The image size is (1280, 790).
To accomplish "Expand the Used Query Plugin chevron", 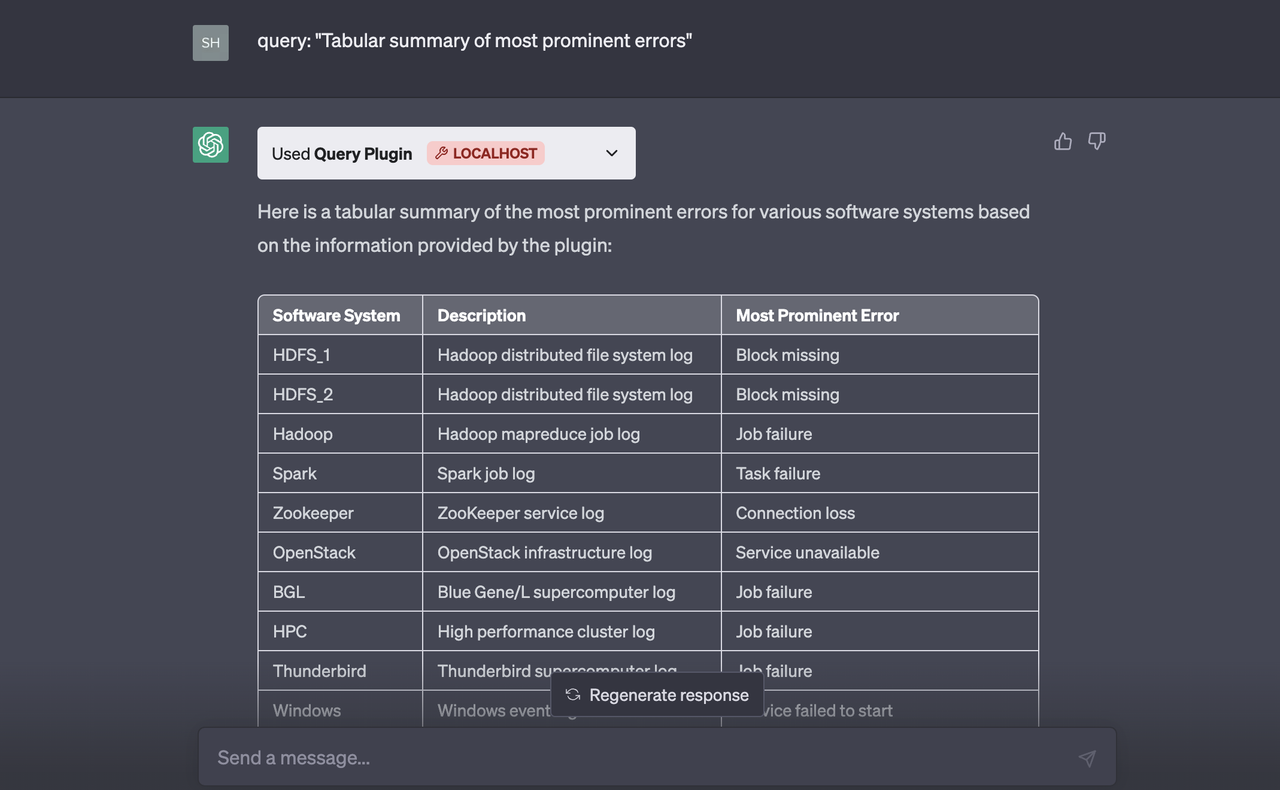I will (612, 153).
